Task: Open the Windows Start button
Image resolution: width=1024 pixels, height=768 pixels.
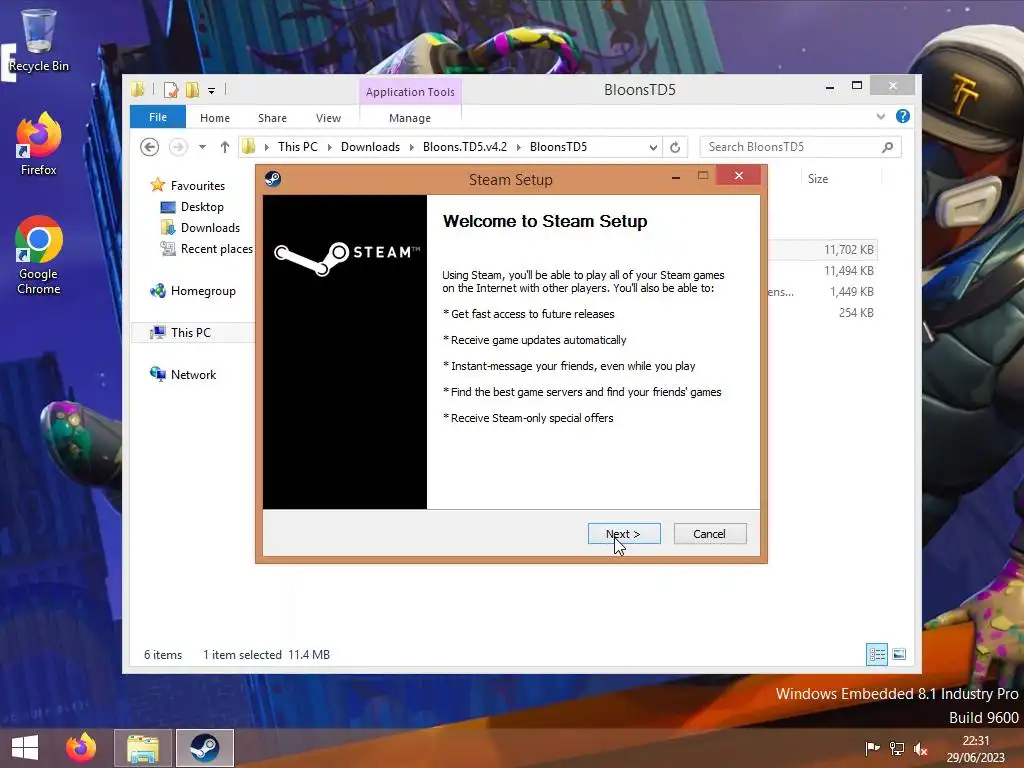Action: pos(25,748)
